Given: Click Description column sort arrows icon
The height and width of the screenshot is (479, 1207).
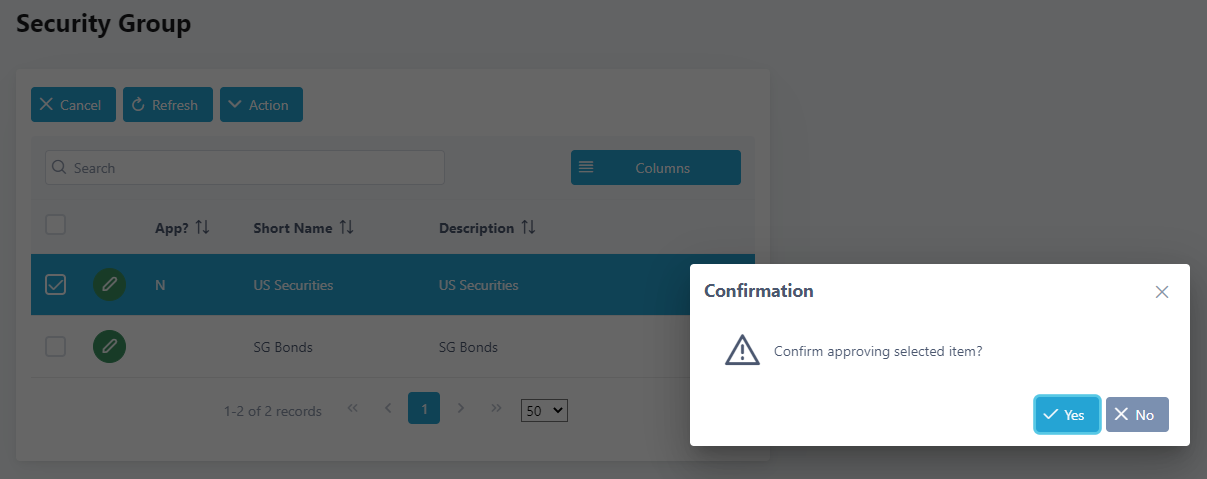Looking at the screenshot, I should click(528, 227).
